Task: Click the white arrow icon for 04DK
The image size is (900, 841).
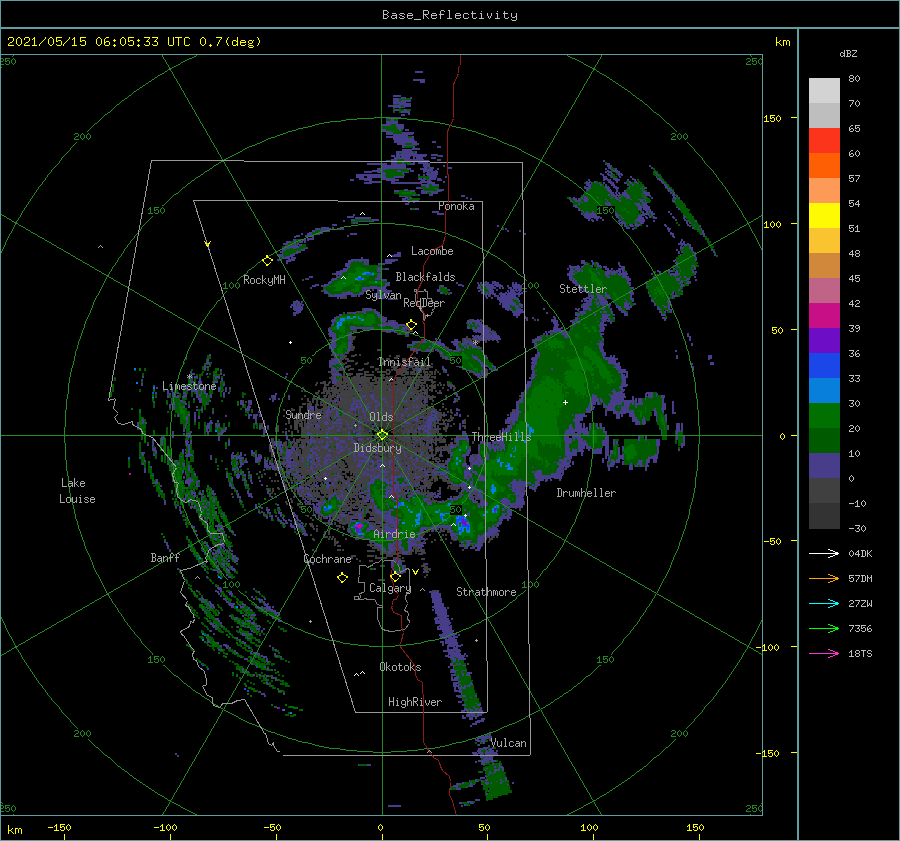Action: (x=824, y=554)
